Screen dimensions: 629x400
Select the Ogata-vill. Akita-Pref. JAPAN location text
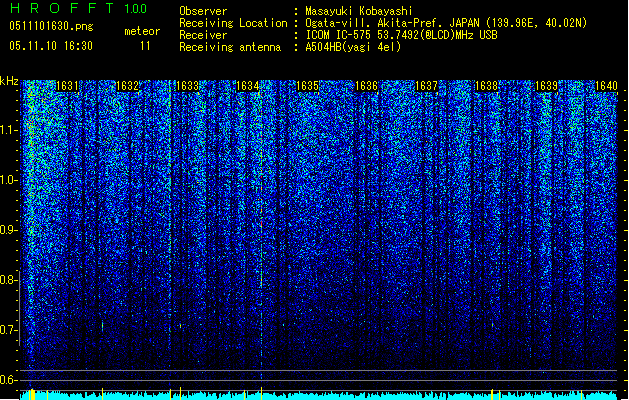pos(446,23)
